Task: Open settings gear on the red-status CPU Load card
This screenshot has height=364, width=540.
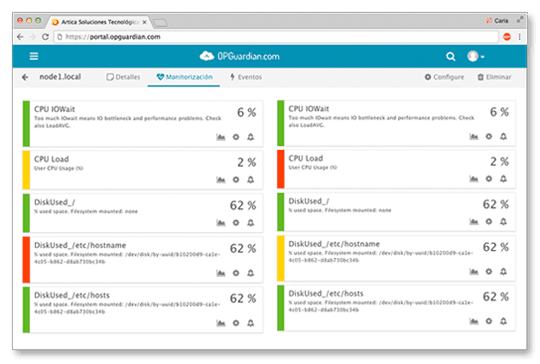Action: click(489, 178)
